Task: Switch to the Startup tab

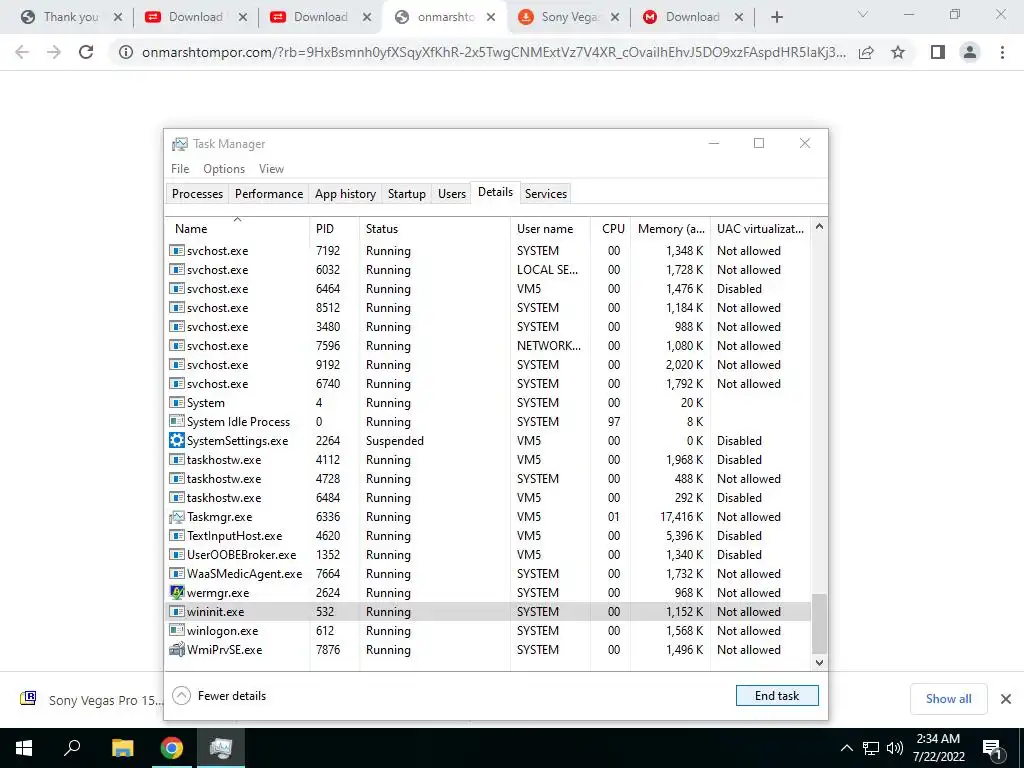Action: (406, 194)
